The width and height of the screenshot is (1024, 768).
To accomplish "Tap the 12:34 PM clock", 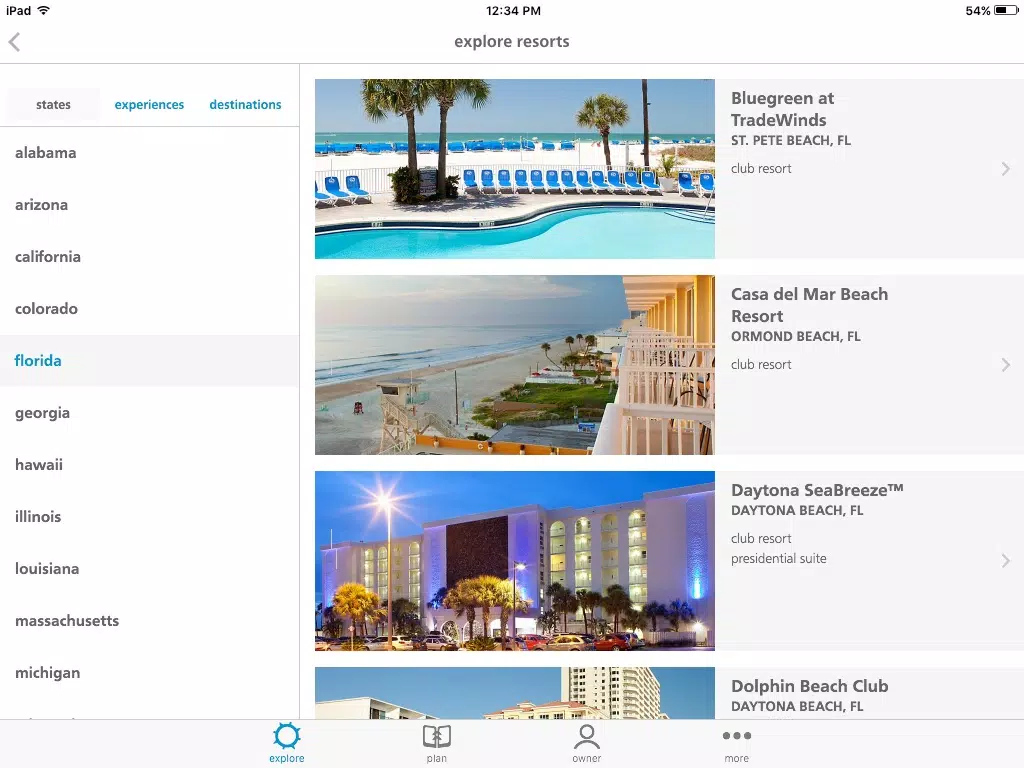I will [513, 10].
